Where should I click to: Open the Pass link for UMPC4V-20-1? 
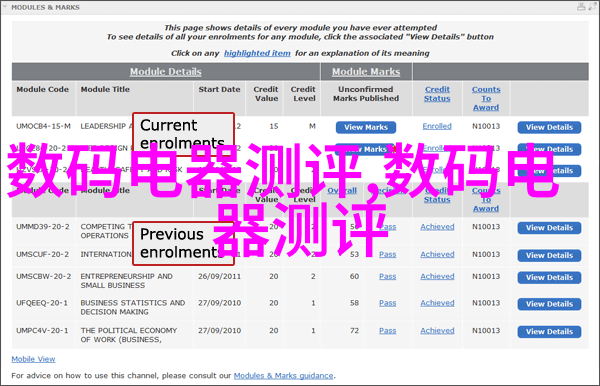click(x=388, y=331)
